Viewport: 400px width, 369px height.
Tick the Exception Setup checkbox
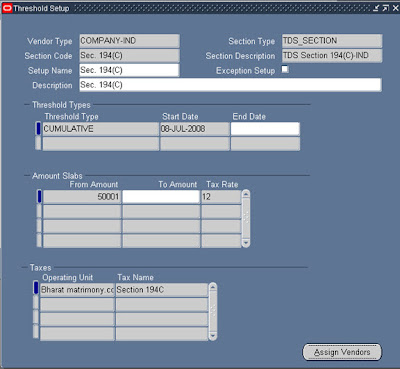[x=285, y=69]
